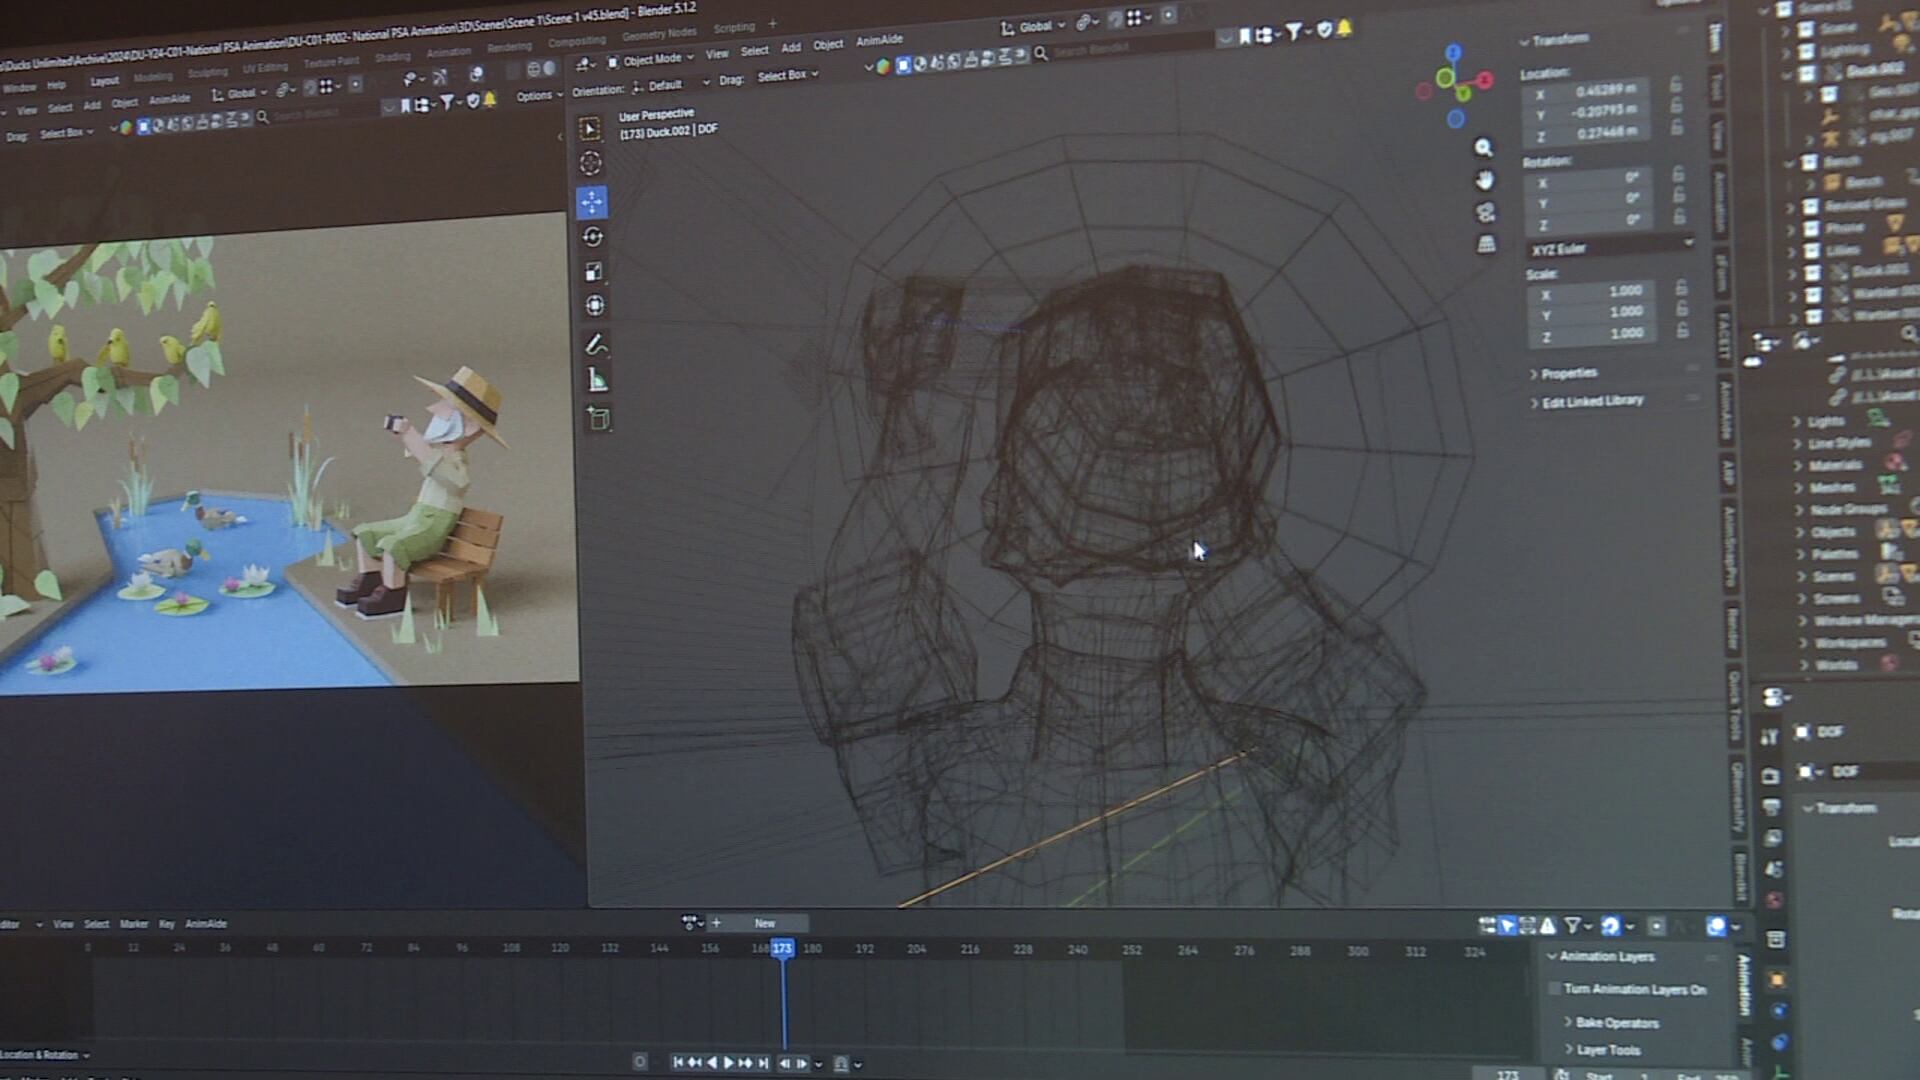
Task: Pick the Rotate tool in viewport toolbar
Action: (x=593, y=237)
